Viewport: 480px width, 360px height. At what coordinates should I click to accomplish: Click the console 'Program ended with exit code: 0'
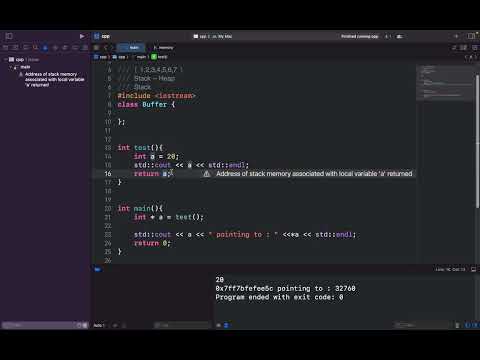pos(279,297)
